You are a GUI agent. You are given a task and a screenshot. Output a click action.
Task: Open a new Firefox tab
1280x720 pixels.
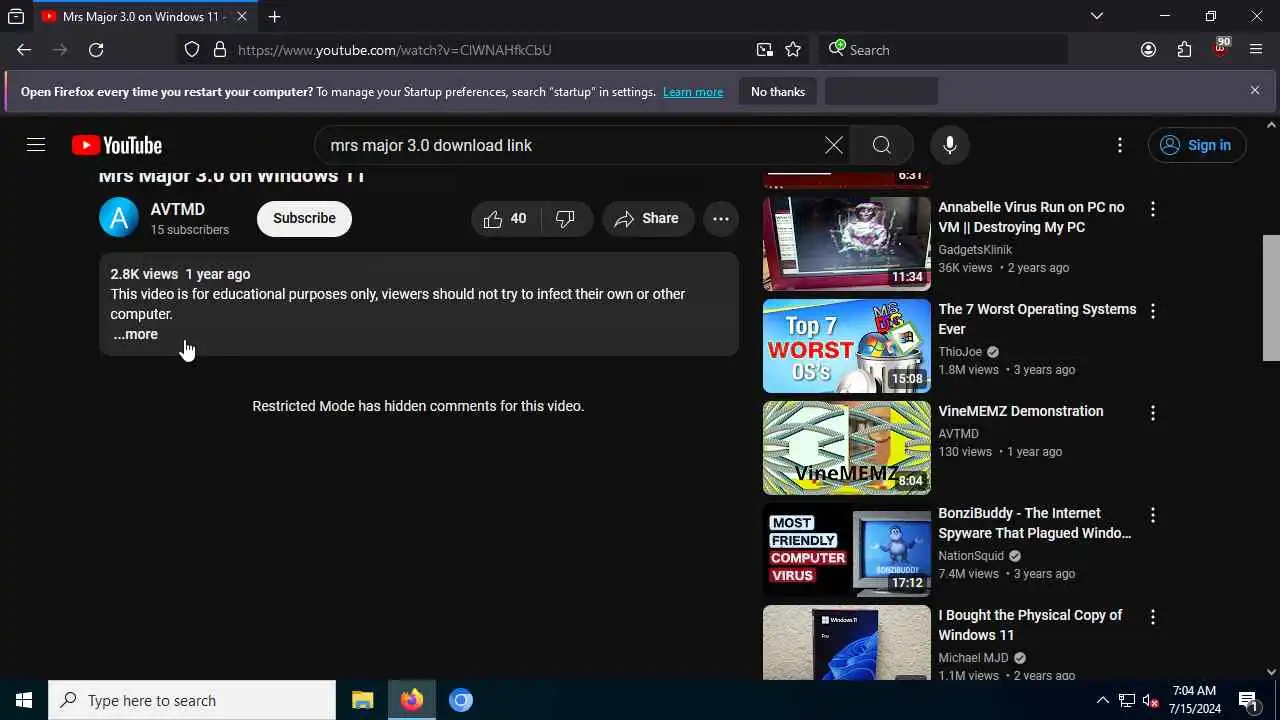pos(274,16)
